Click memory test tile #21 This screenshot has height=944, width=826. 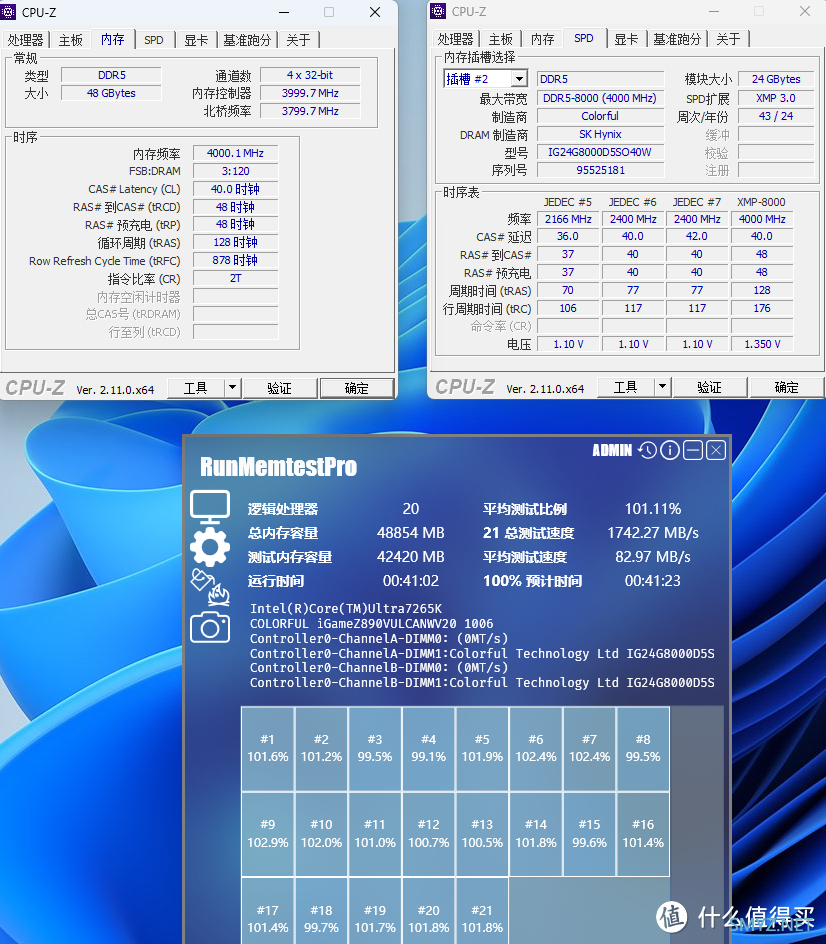[x=482, y=911]
